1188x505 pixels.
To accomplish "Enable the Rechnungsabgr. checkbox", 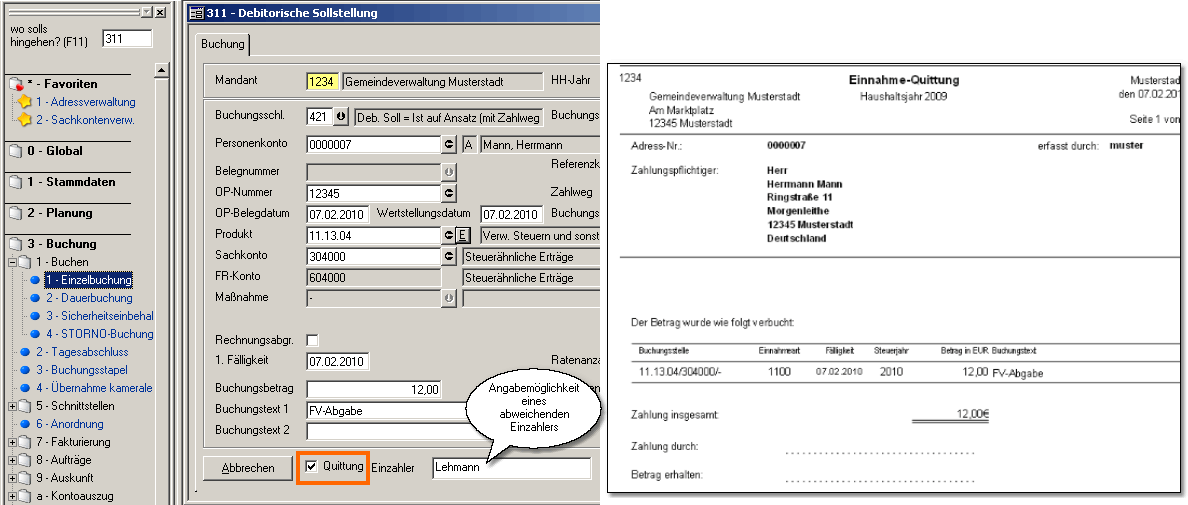I will click(x=313, y=340).
